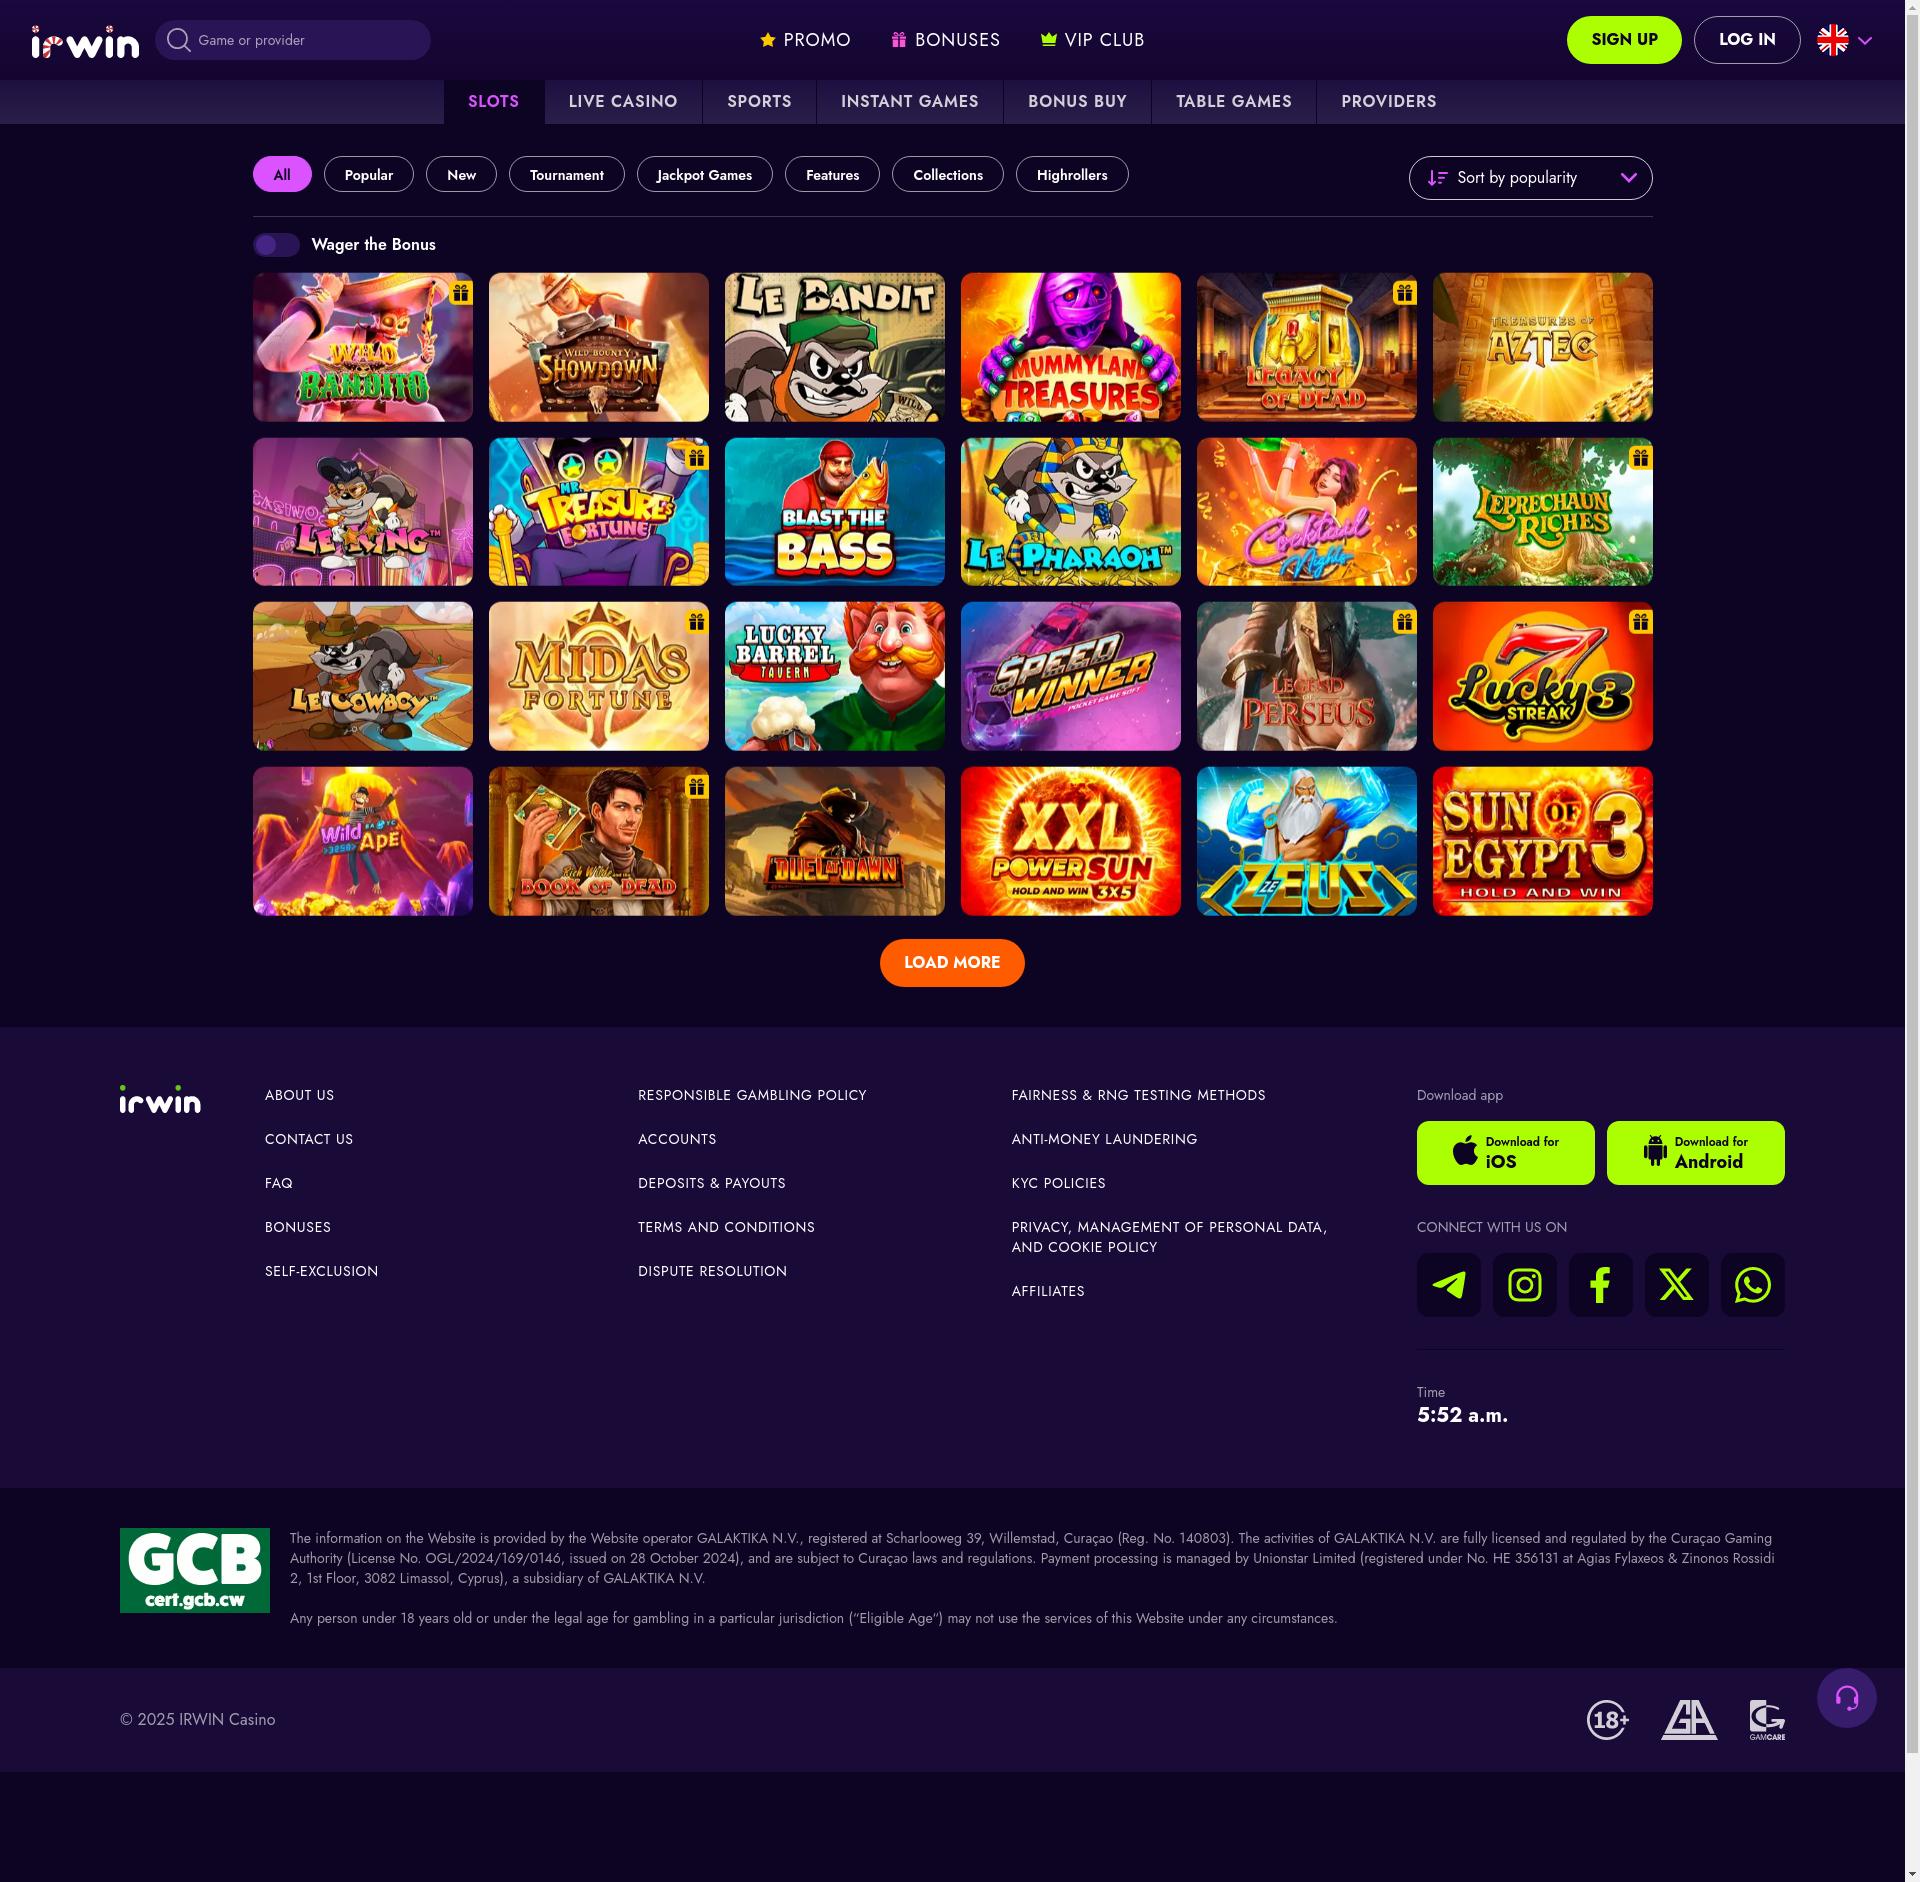Open the live support headset chat
This screenshot has width=1920, height=1882.
1846,1698
